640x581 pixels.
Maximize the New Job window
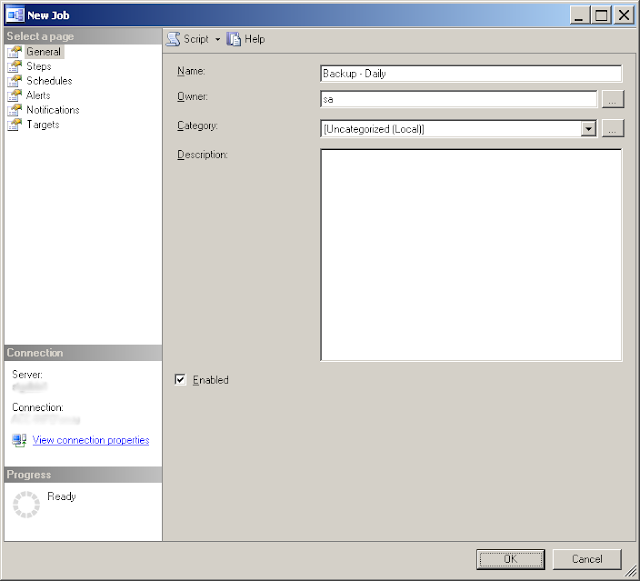coord(601,16)
